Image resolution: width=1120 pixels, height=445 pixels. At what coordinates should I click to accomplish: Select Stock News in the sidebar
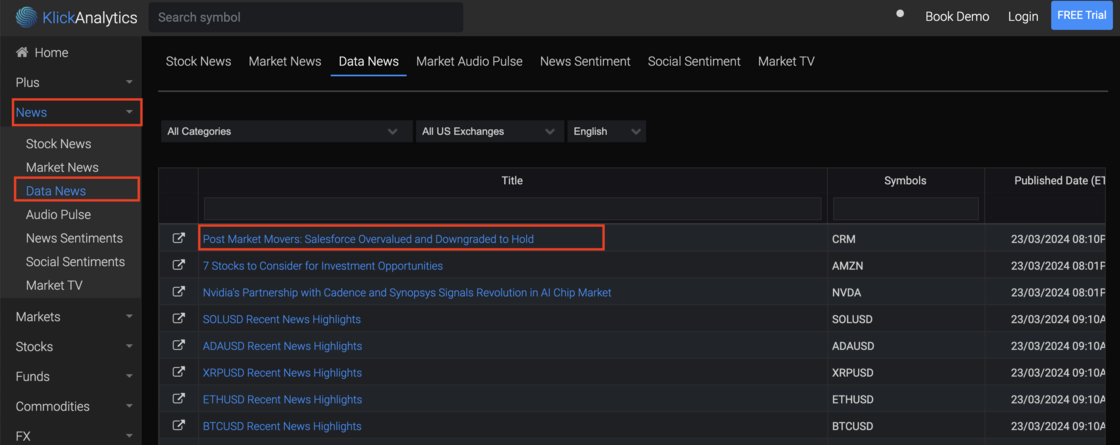point(59,144)
